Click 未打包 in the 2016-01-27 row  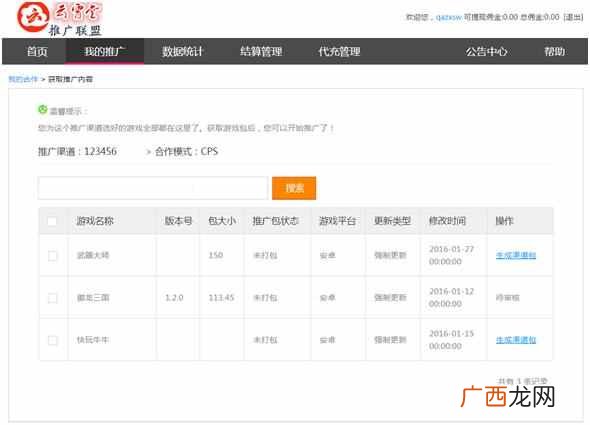[x=265, y=256]
